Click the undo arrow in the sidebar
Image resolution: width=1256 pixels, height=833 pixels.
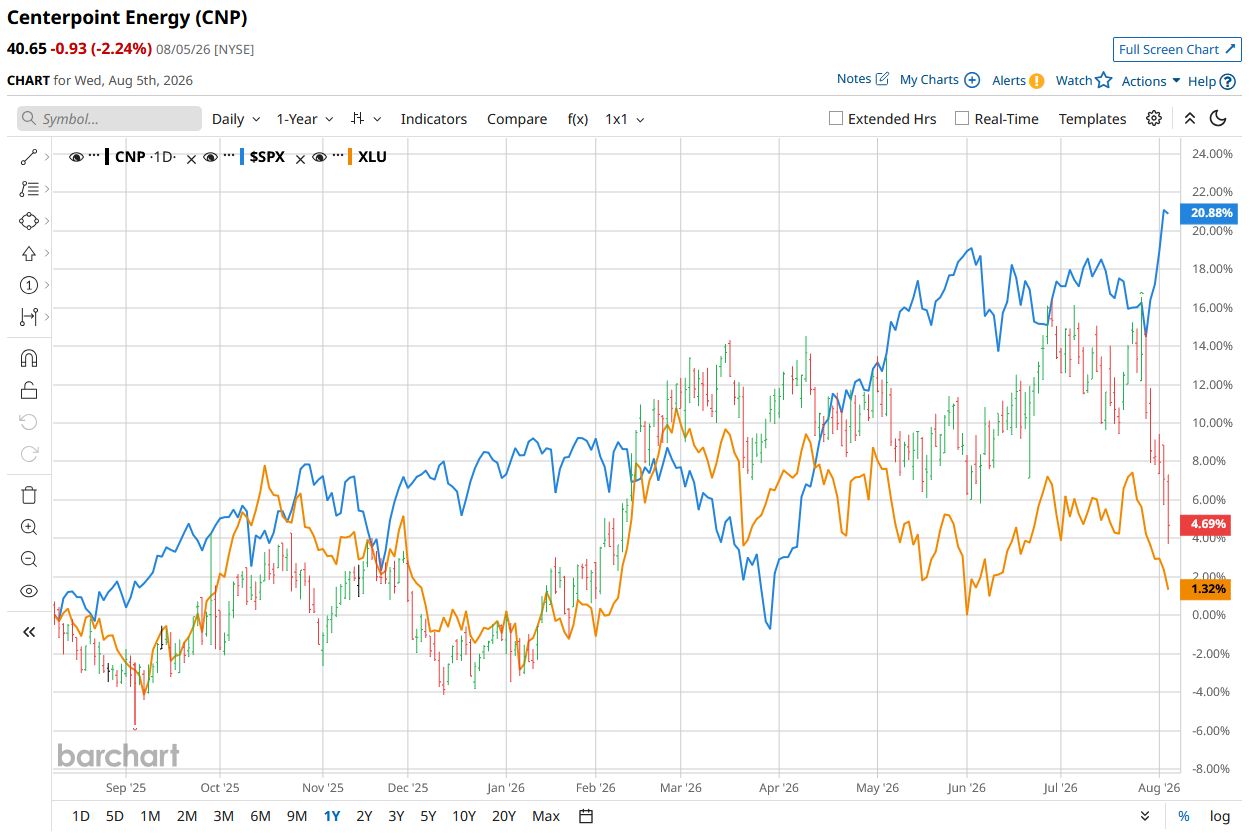point(28,422)
